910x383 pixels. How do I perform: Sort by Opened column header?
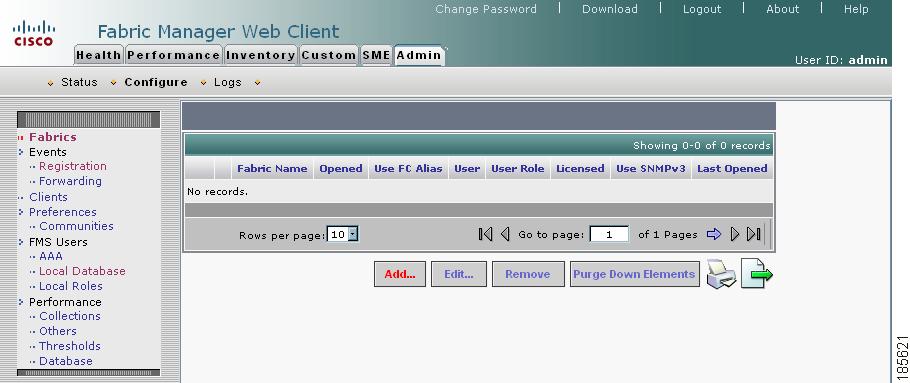click(341, 169)
